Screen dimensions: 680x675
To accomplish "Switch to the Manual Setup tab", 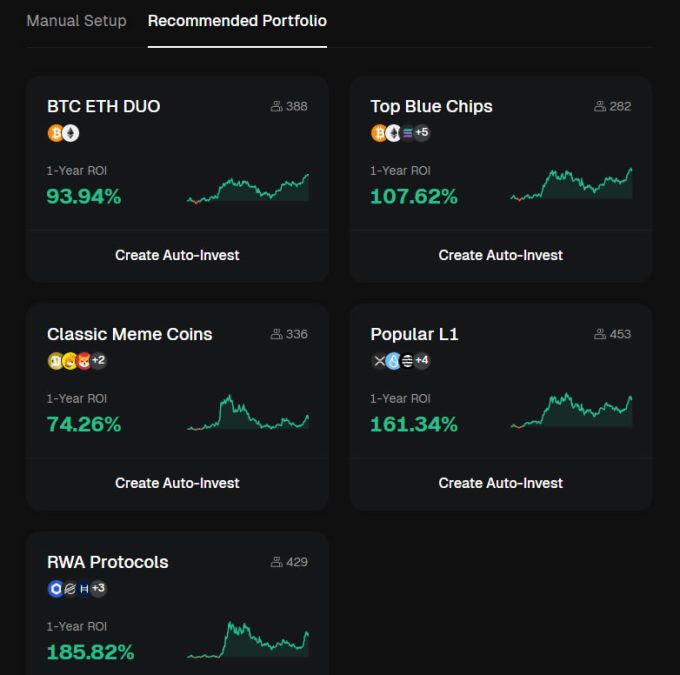I will [x=76, y=21].
